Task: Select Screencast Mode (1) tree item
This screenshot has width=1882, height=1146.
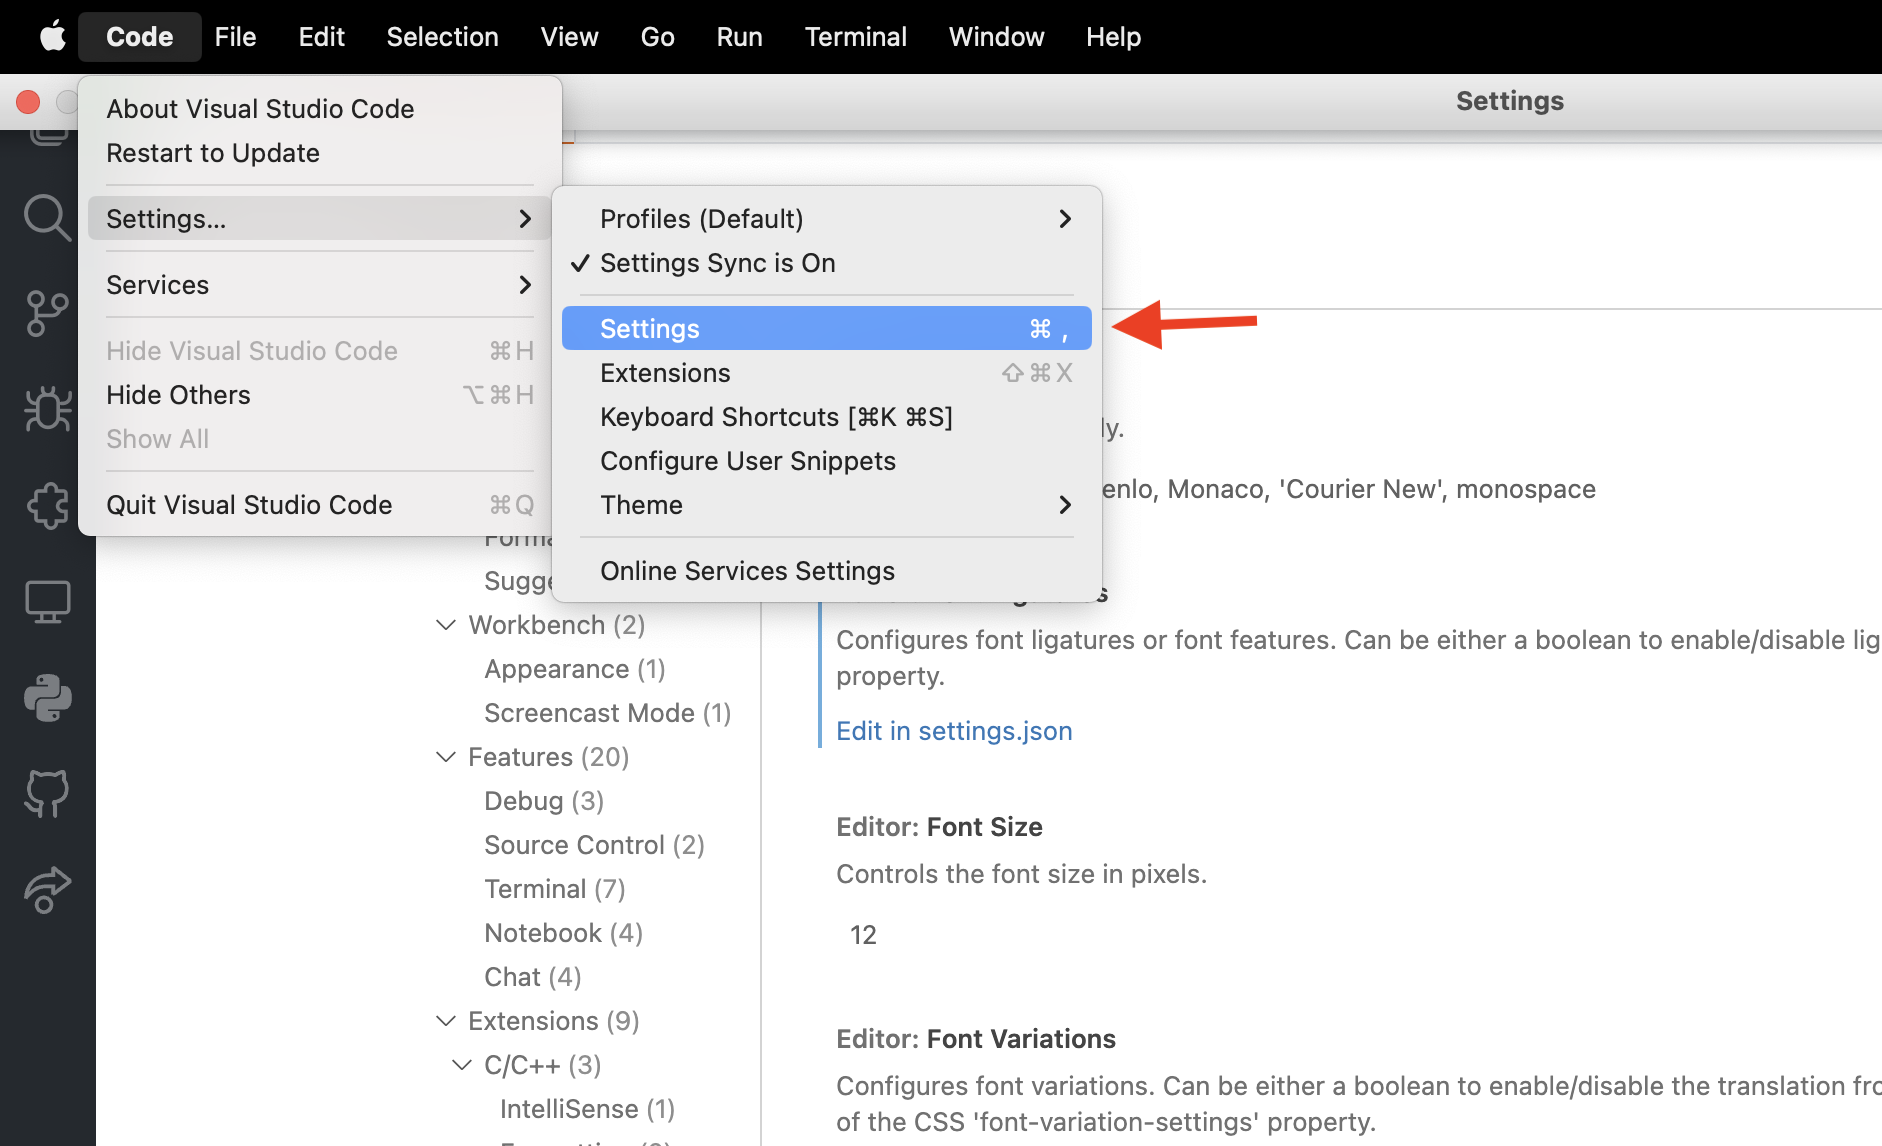Action: (x=607, y=713)
